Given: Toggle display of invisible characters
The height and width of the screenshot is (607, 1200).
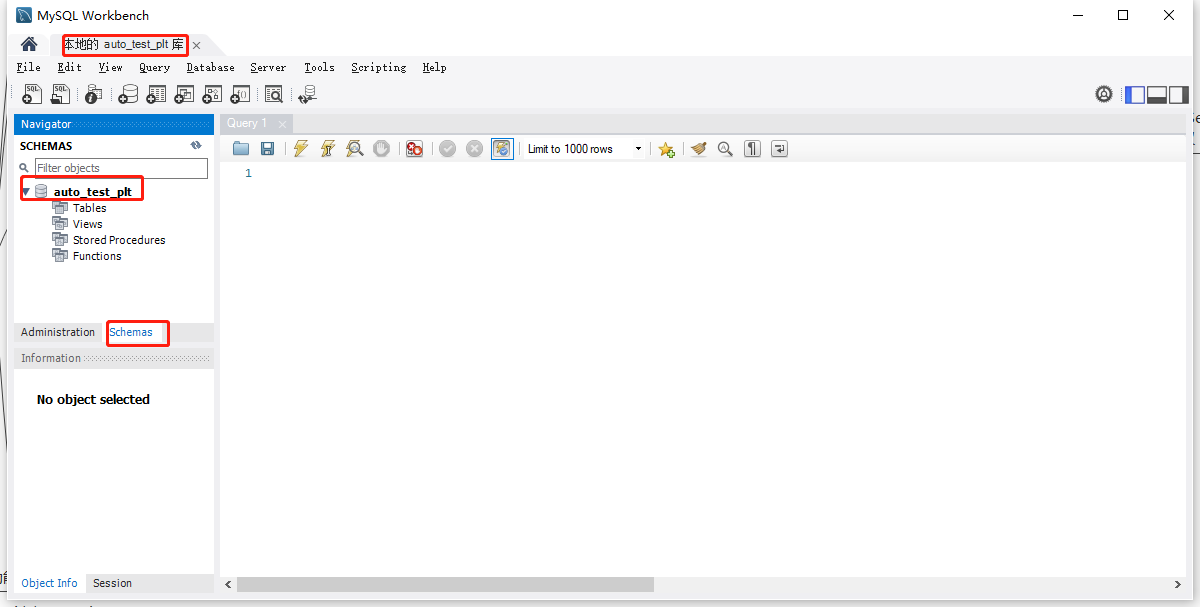Looking at the screenshot, I should 753,149.
